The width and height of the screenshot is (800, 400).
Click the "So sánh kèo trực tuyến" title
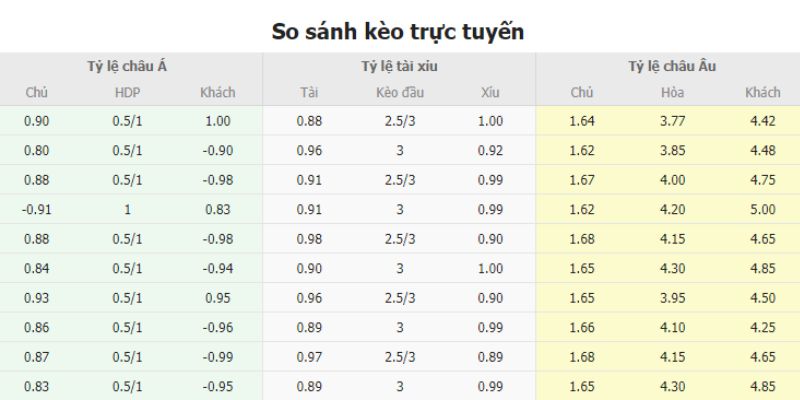tap(398, 31)
